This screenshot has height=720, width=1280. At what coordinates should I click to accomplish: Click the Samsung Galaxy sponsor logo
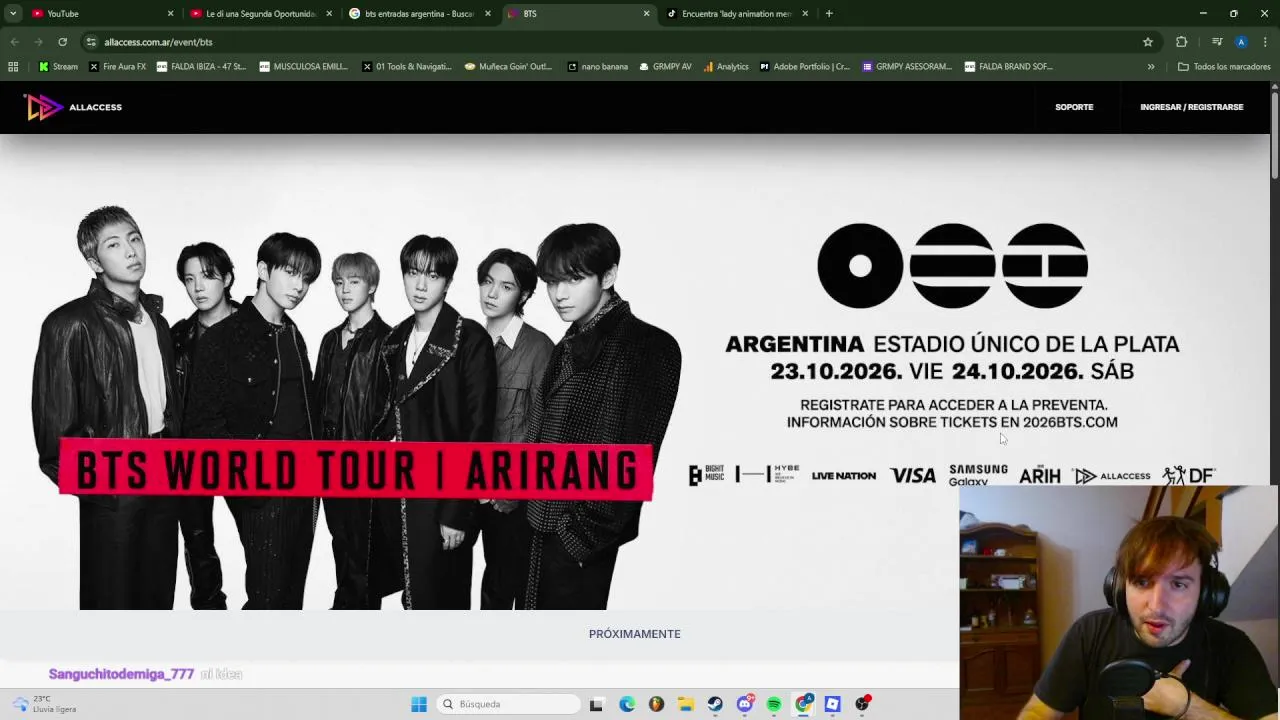(978, 475)
